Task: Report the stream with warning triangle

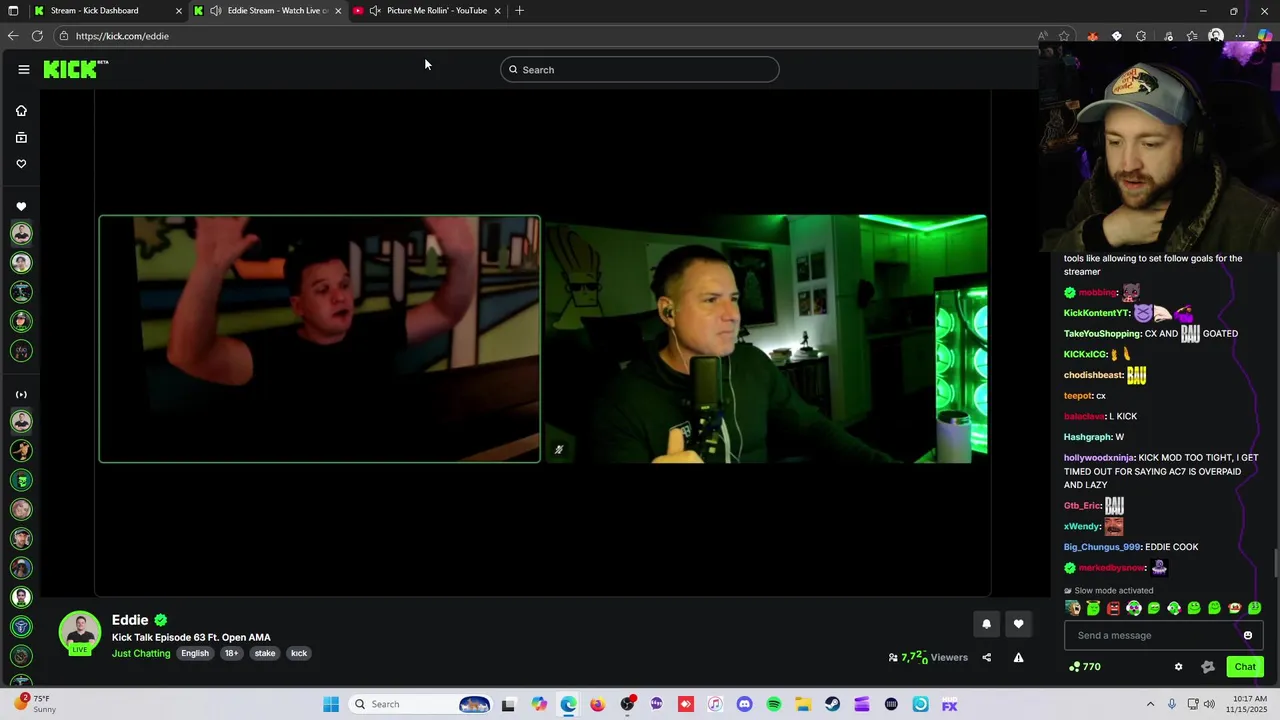Action: [x=1018, y=657]
